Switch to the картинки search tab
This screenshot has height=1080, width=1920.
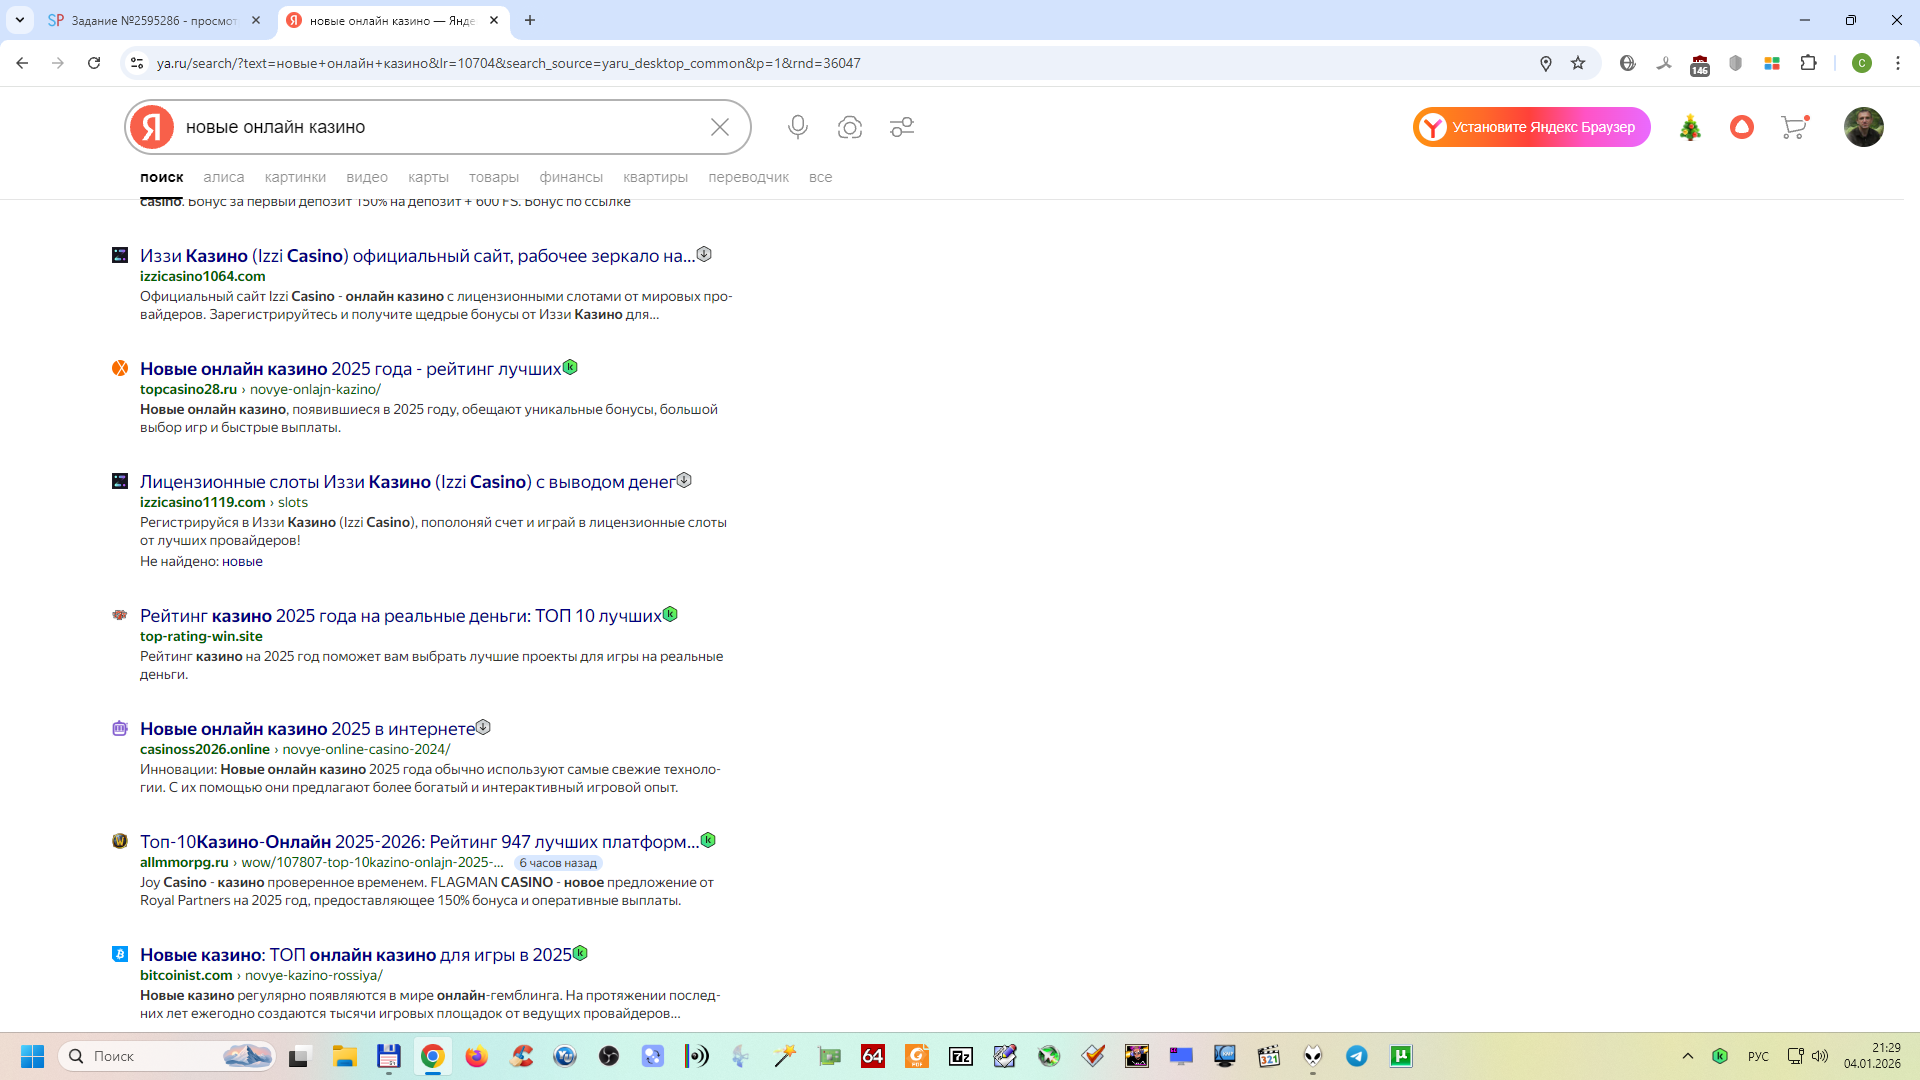pos(295,177)
